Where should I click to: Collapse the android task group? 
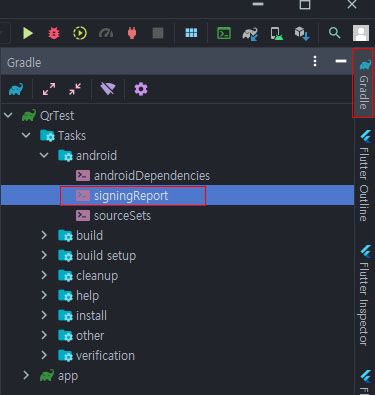pyautogui.click(x=44, y=156)
